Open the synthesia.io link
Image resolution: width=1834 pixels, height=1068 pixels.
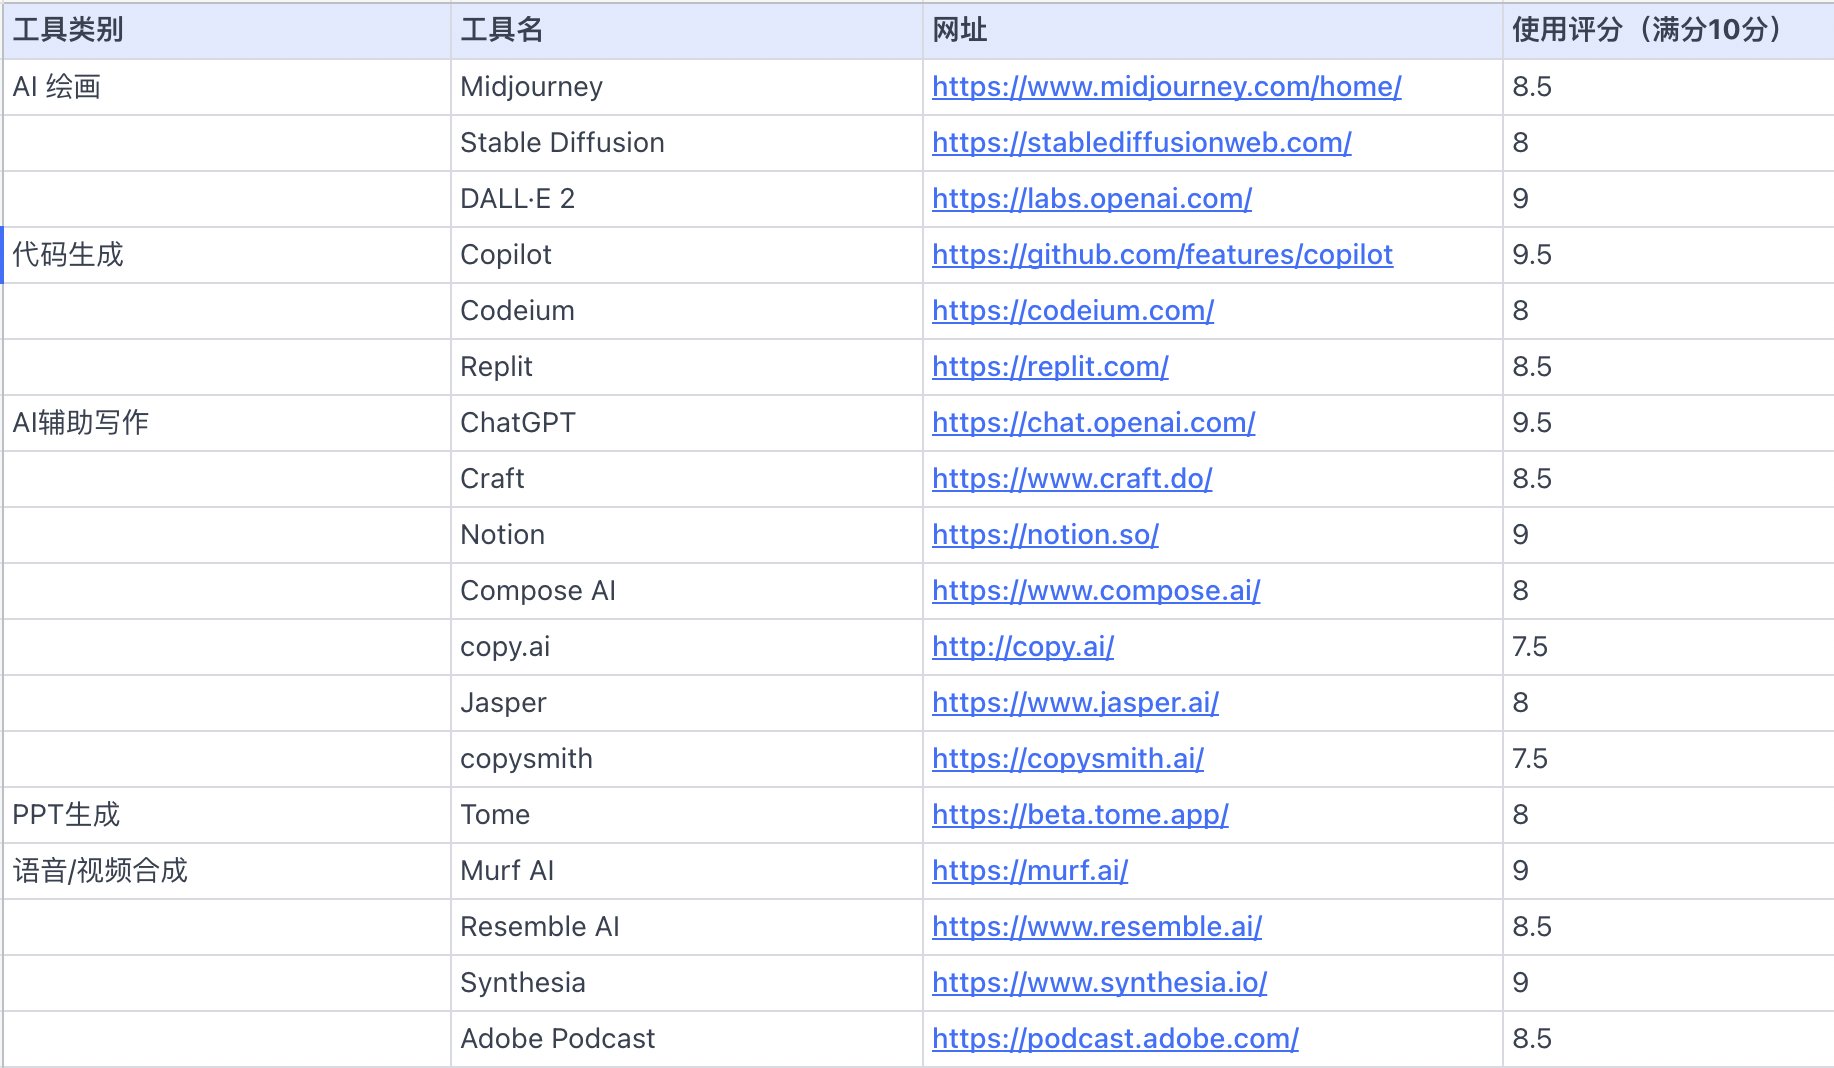coord(1099,983)
